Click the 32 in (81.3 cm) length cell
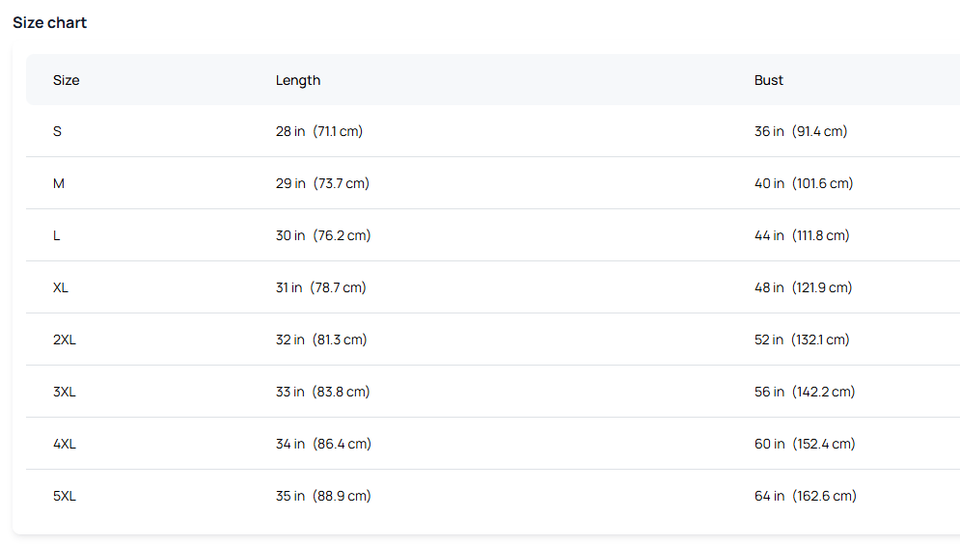The image size is (960, 544). click(321, 339)
